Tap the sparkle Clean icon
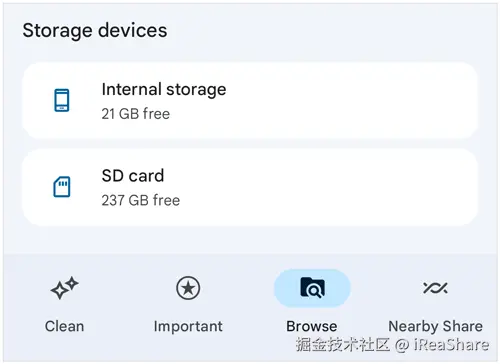500x364 pixels. 64,288
